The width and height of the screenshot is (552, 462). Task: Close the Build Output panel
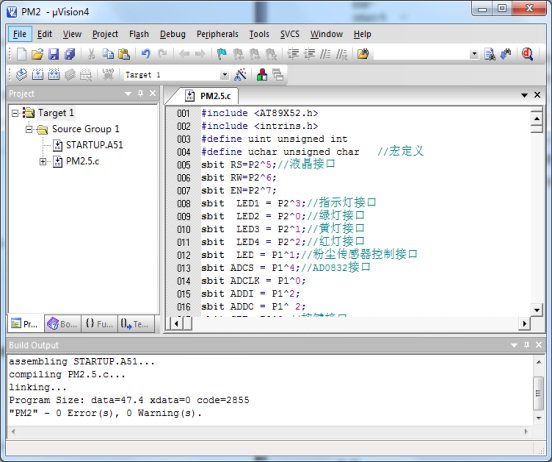(539, 345)
